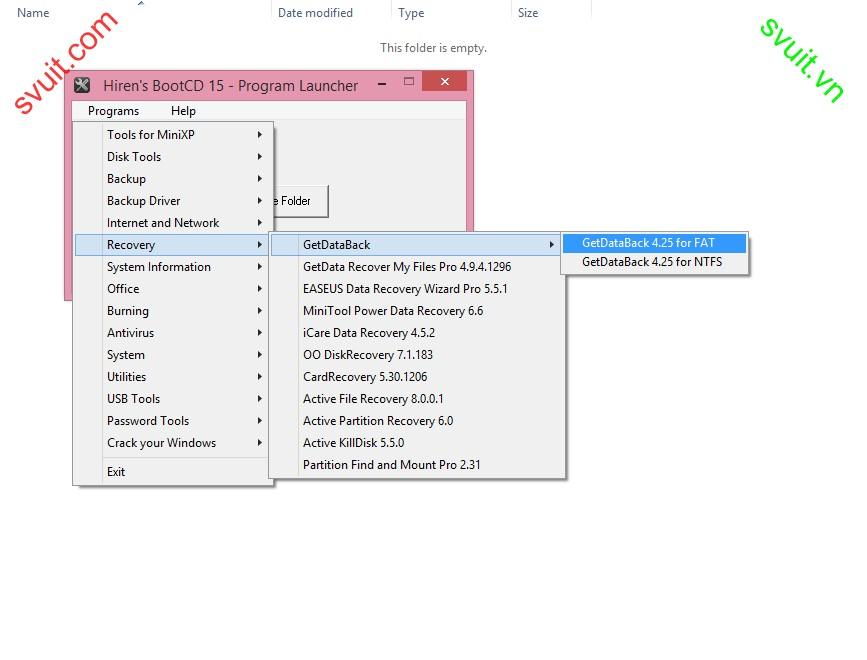Open the Antivirus submenu
Viewport: 867px width, 660px height.
173,333
